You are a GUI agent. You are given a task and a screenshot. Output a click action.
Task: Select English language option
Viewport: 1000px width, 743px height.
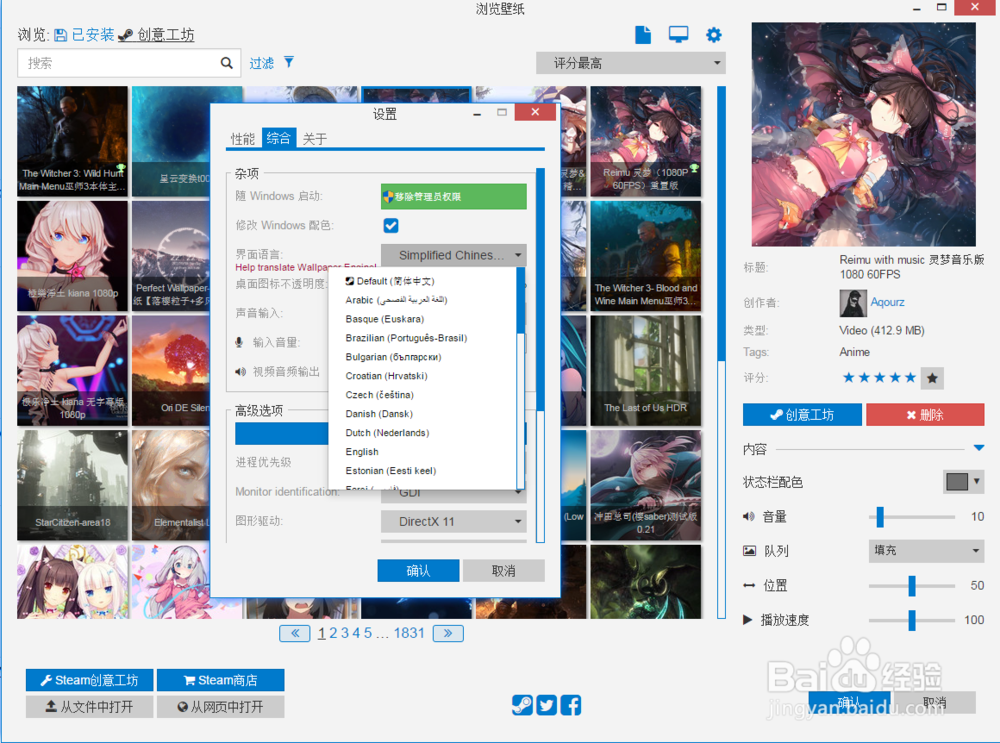(x=422, y=452)
